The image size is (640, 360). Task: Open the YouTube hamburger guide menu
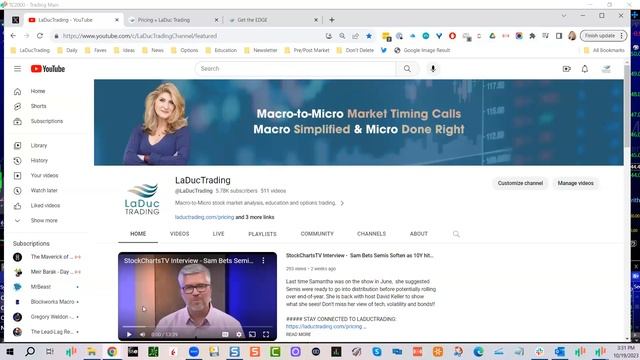point(17,69)
